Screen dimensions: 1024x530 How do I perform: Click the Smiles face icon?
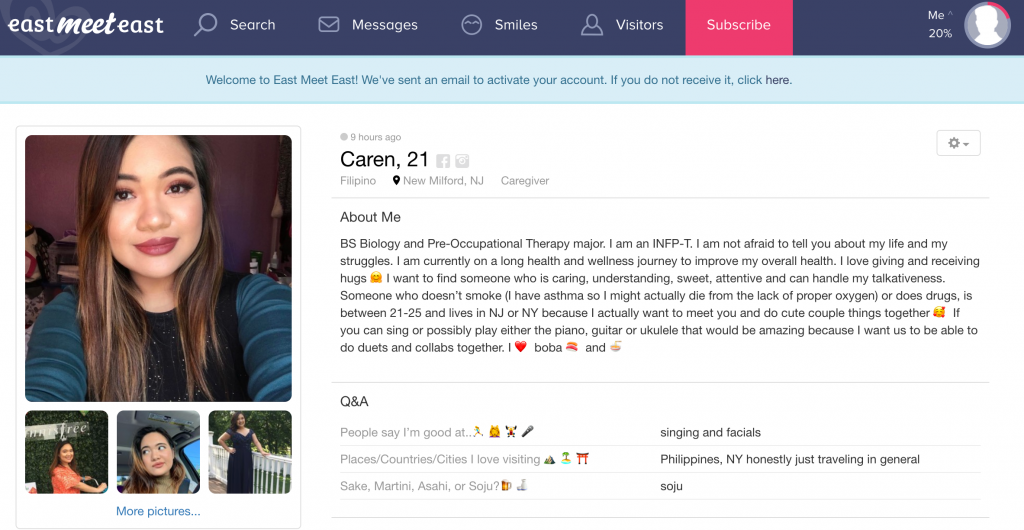[472, 25]
